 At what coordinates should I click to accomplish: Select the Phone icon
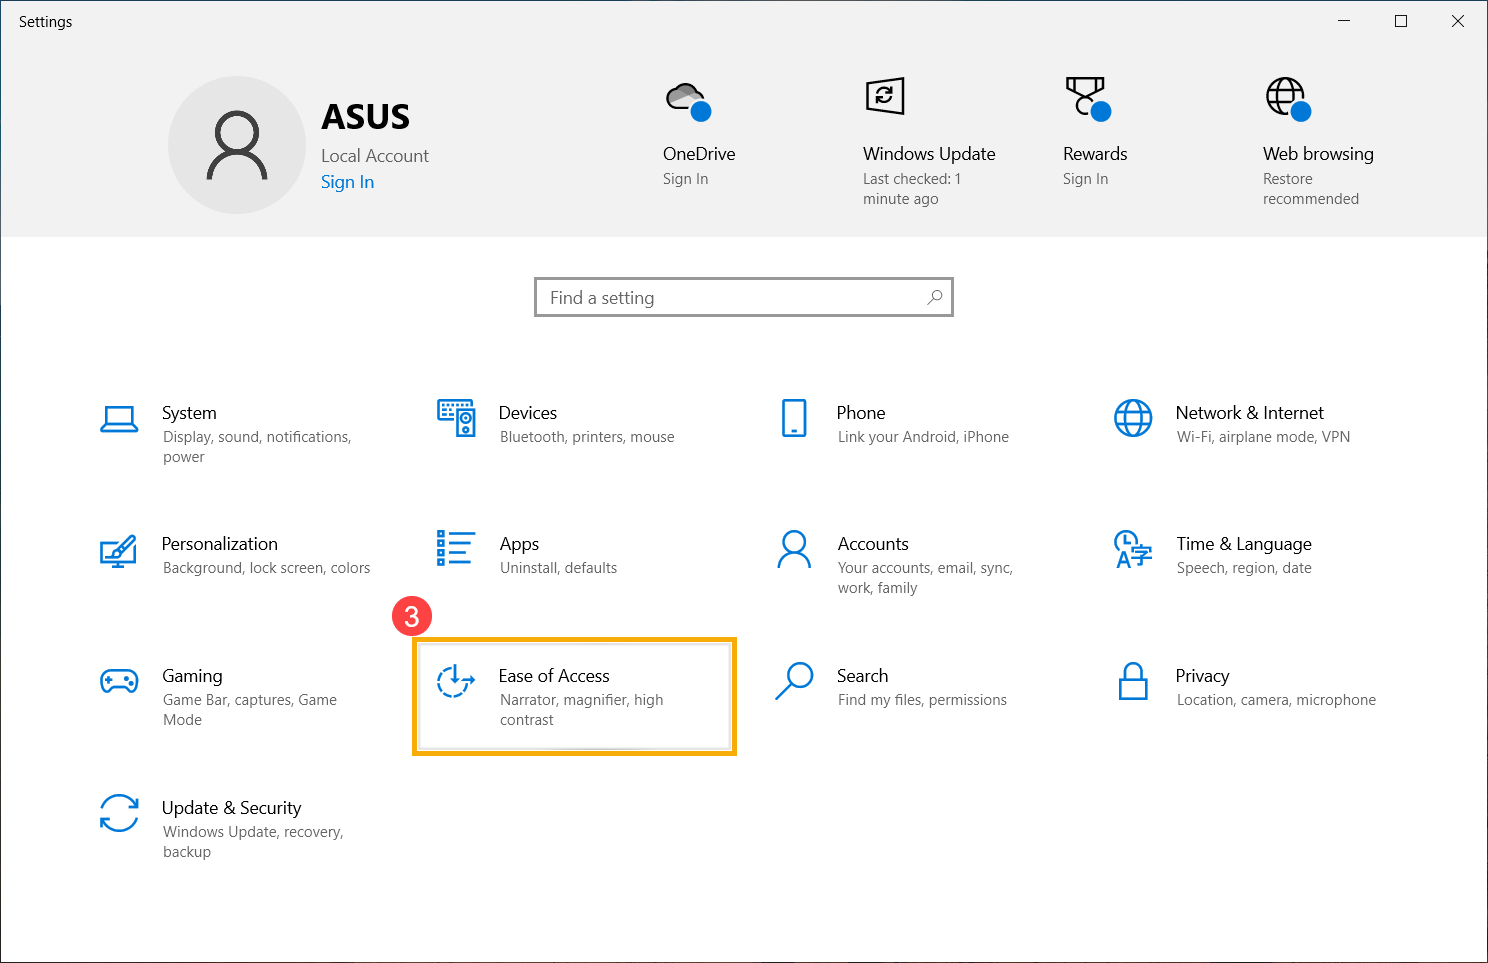tap(794, 418)
